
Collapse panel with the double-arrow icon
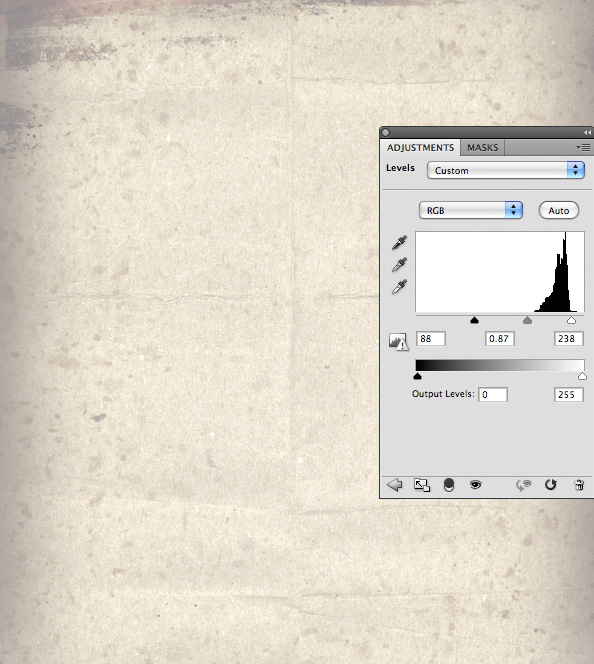[587, 133]
